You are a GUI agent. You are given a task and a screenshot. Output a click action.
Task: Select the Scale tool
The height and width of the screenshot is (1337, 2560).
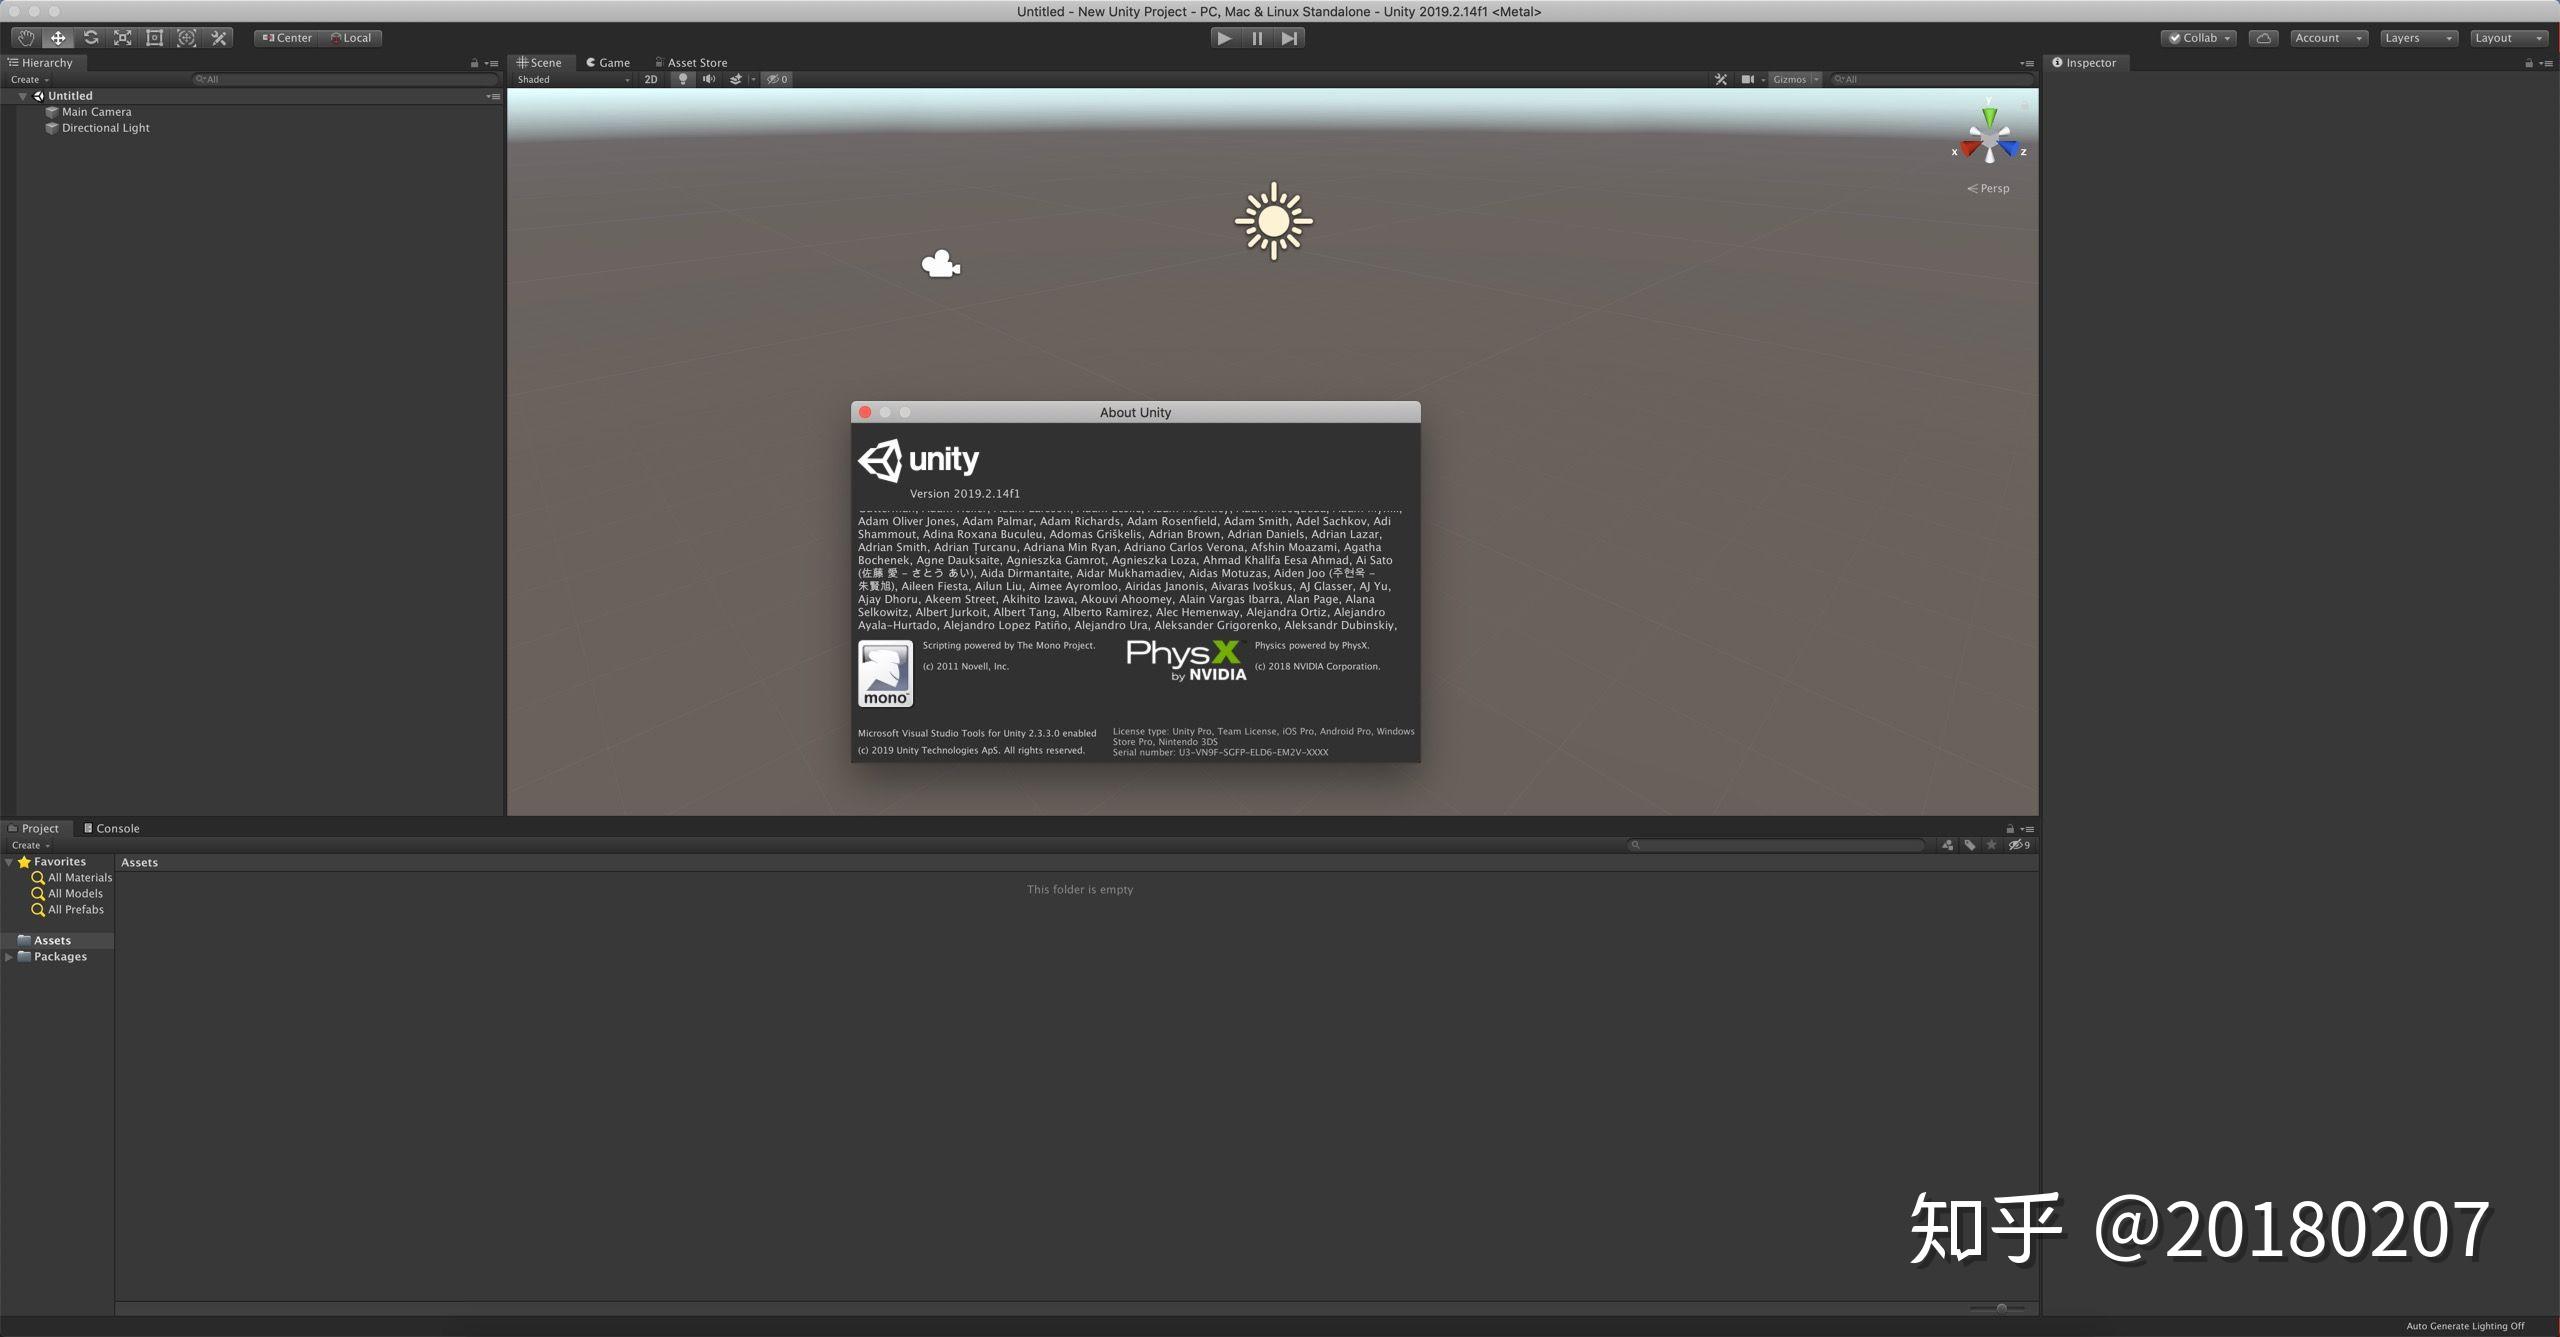coord(122,37)
